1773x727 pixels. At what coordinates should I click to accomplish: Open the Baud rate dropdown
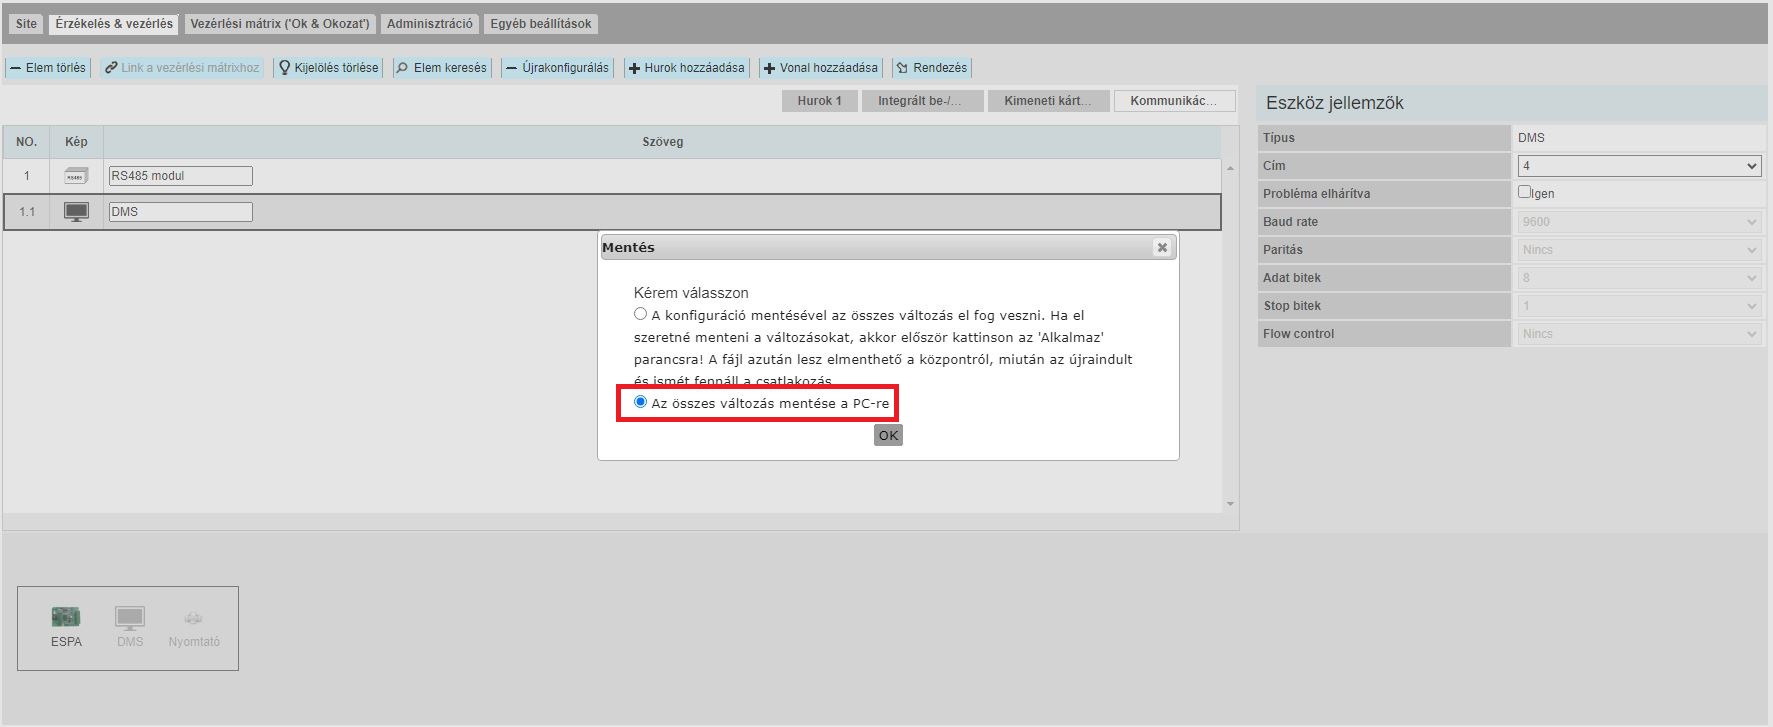(x=1638, y=222)
